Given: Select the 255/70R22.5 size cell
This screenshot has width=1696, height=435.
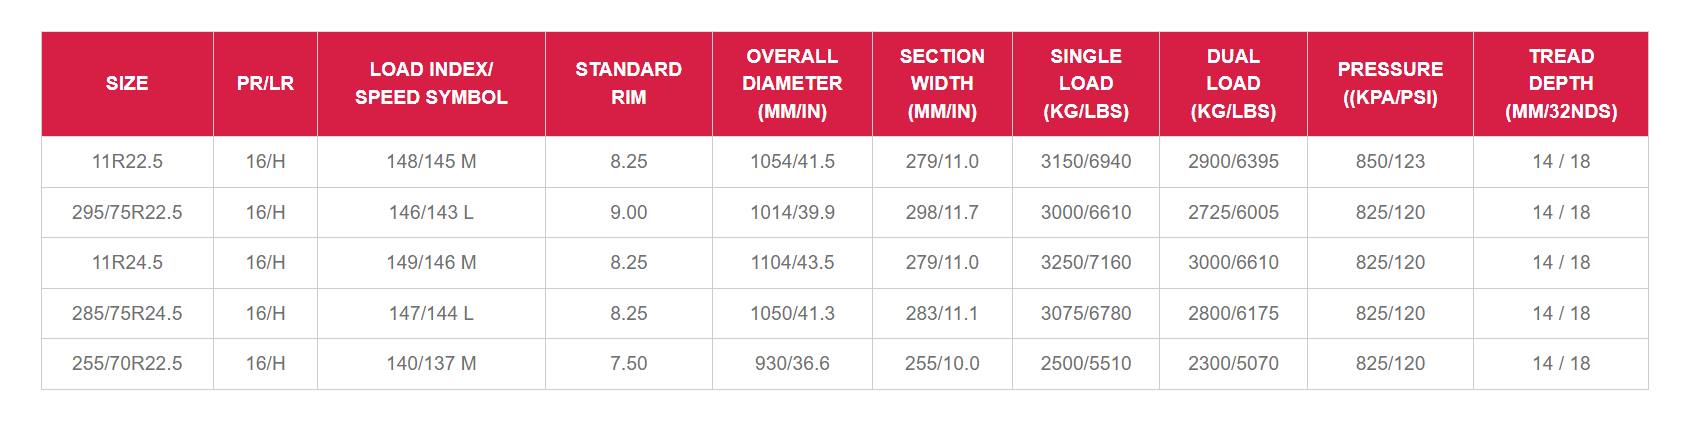Looking at the screenshot, I should (x=127, y=364).
